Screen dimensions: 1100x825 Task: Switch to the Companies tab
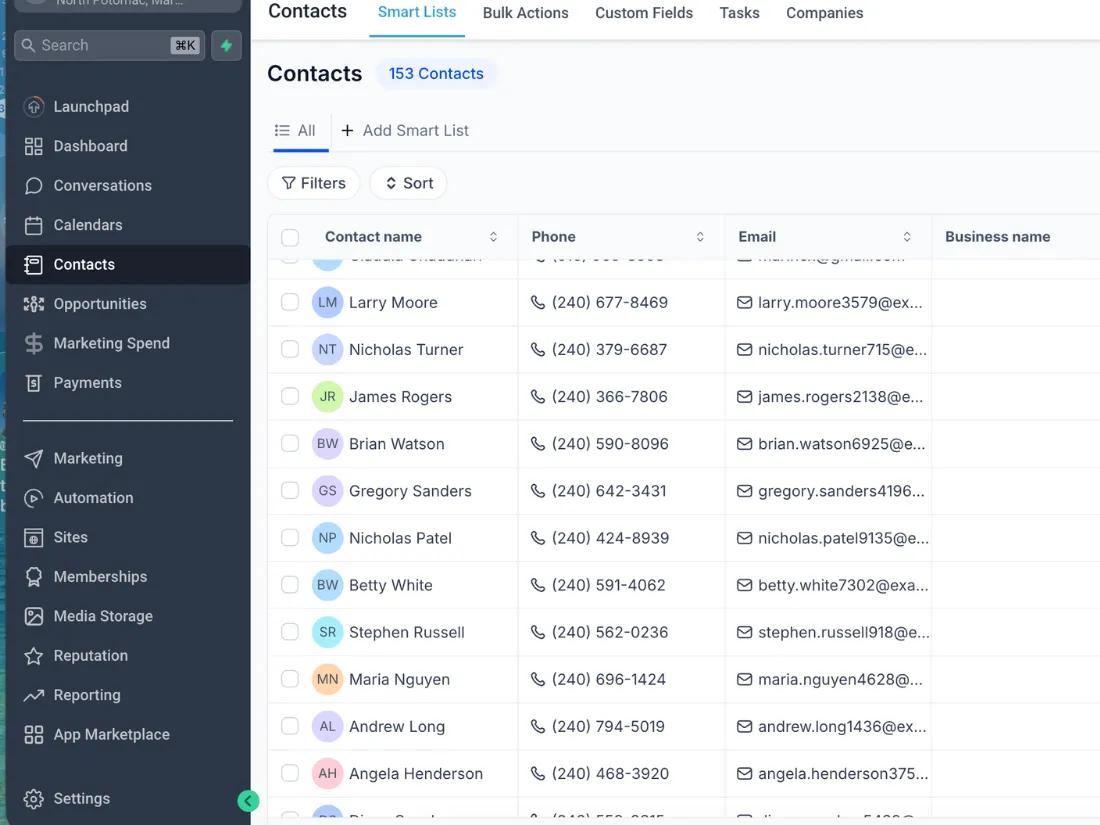point(824,13)
